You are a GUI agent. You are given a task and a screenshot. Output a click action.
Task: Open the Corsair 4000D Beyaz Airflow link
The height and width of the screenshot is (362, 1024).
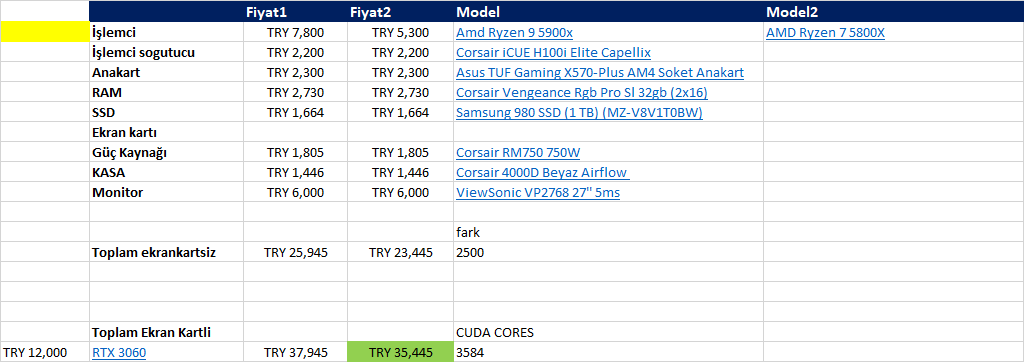click(x=542, y=173)
